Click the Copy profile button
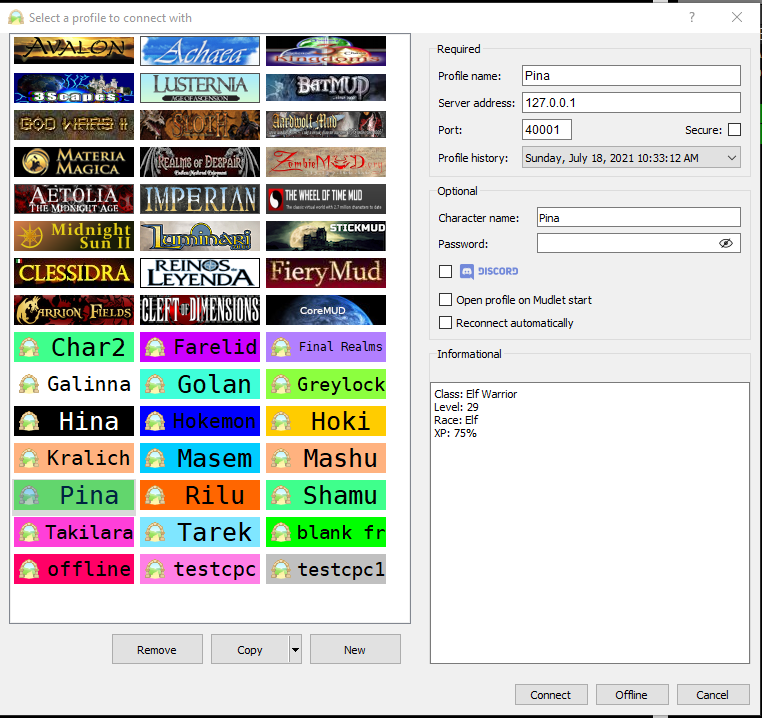 pos(250,649)
